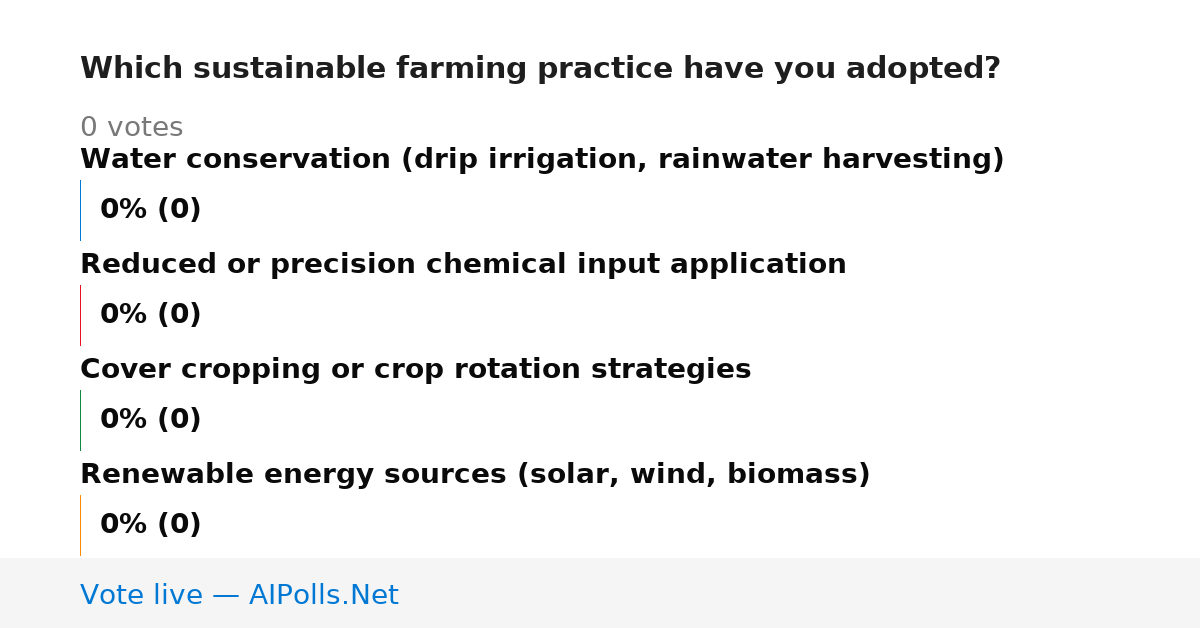Choose Reduced or precision chemical input application

click(x=463, y=265)
